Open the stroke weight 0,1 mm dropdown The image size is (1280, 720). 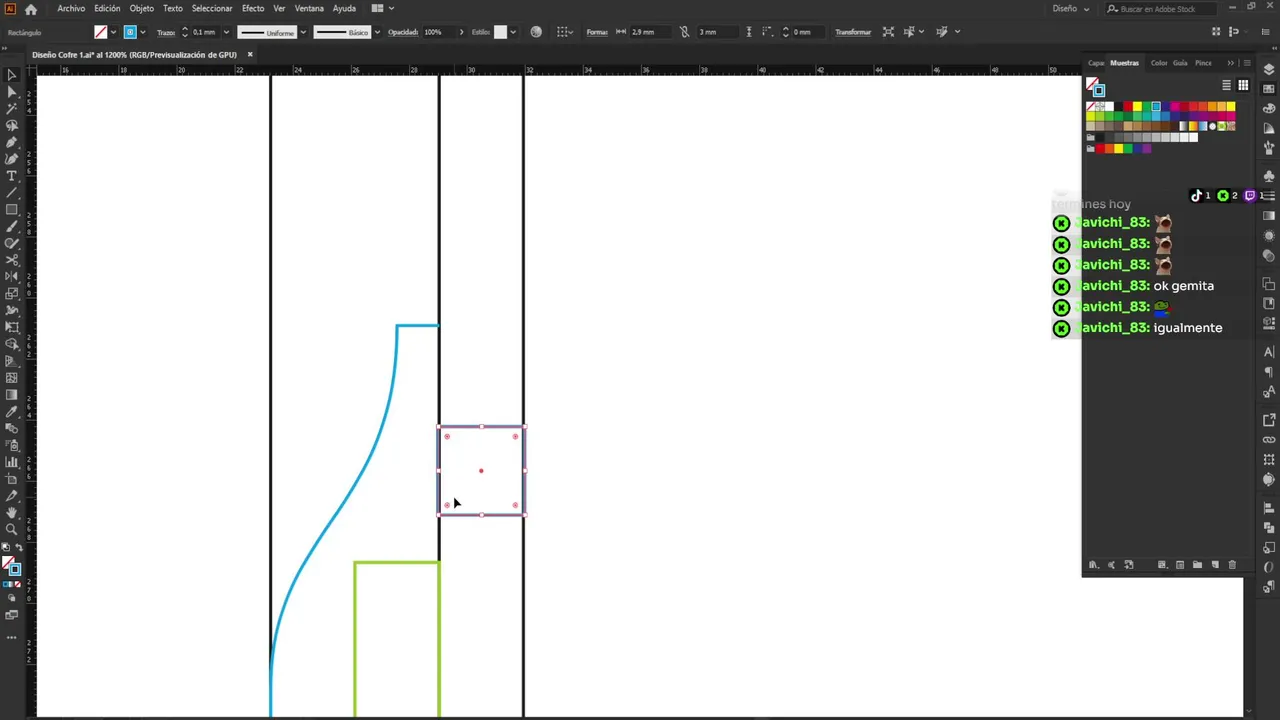click(226, 32)
